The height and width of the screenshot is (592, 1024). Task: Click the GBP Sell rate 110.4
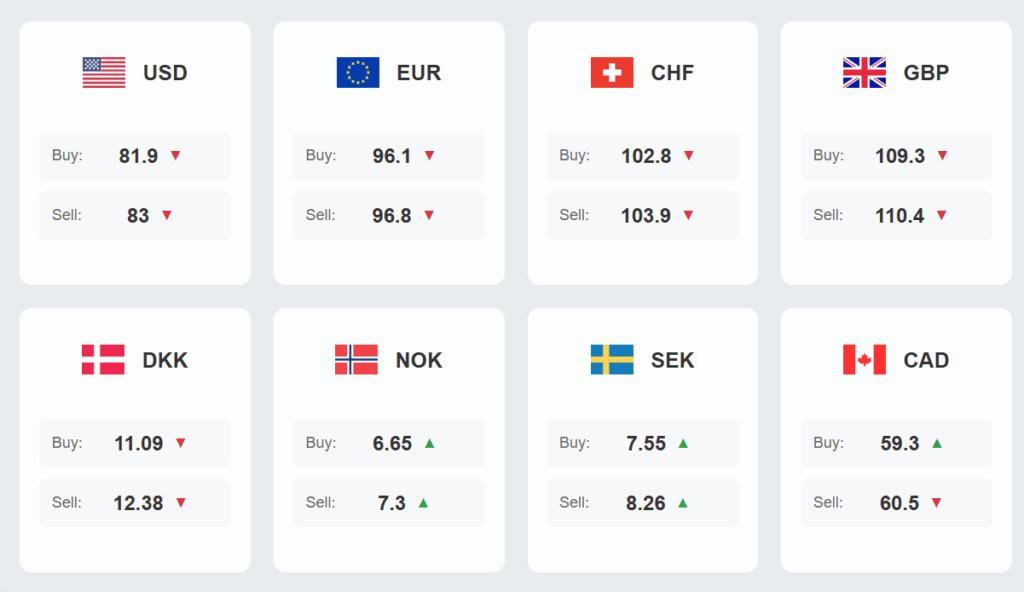point(900,215)
